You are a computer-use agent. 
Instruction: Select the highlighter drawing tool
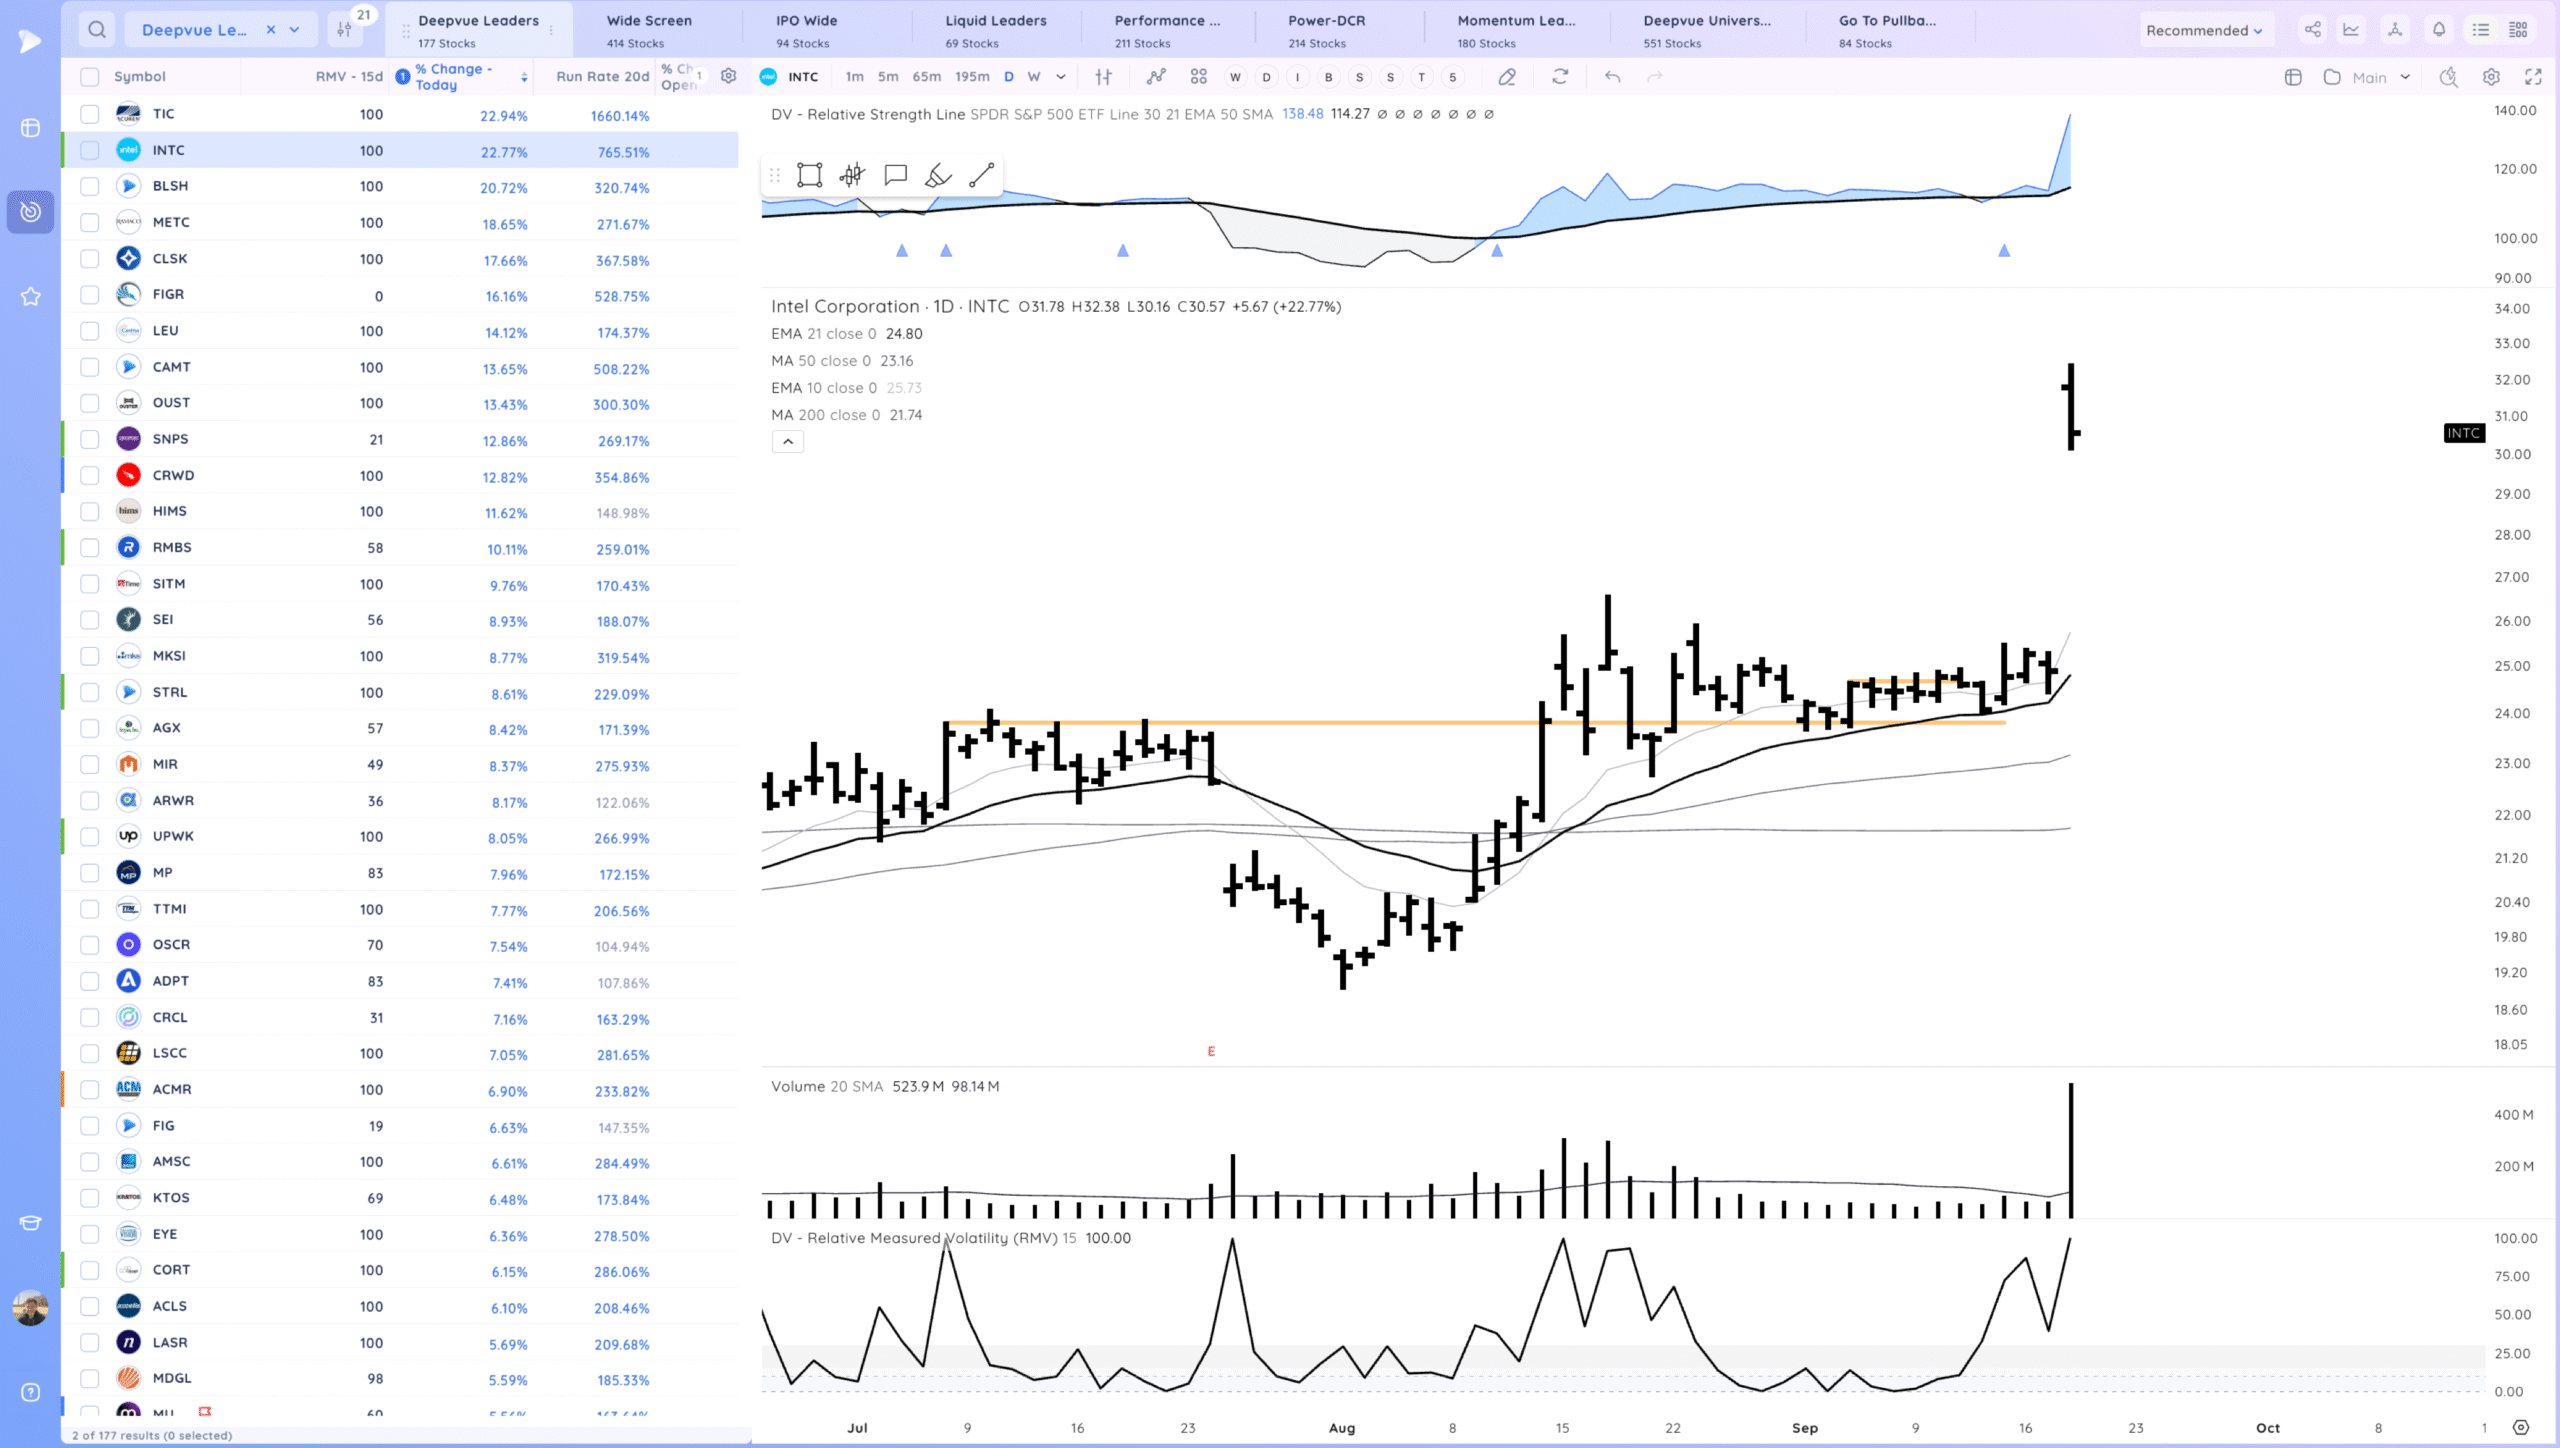pyautogui.click(x=938, y=176)
